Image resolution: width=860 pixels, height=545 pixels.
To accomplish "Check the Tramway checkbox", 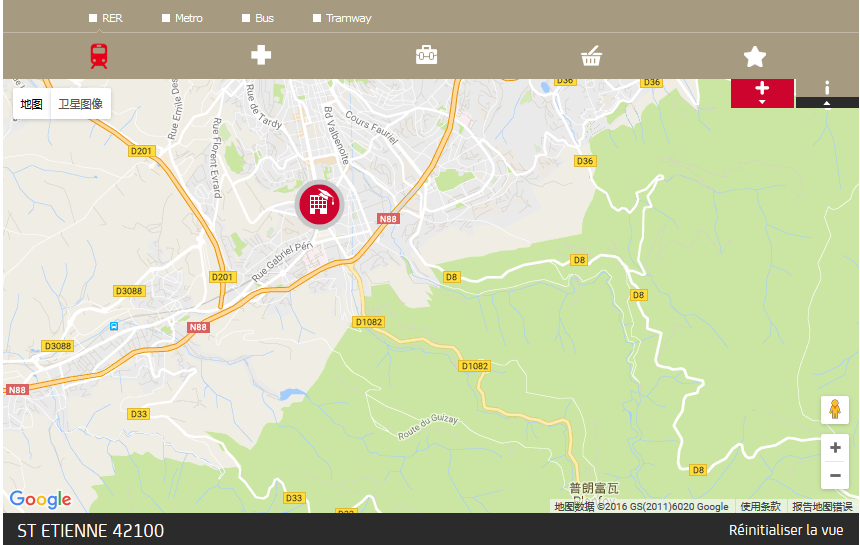I will (x=316, y=18).
